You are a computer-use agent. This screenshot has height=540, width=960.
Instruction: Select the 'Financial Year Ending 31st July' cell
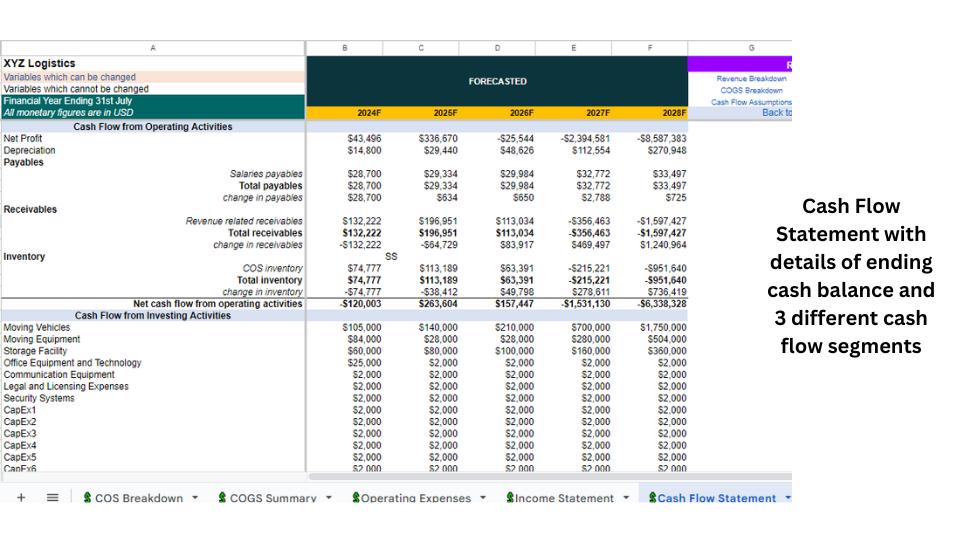coord(153,100)
